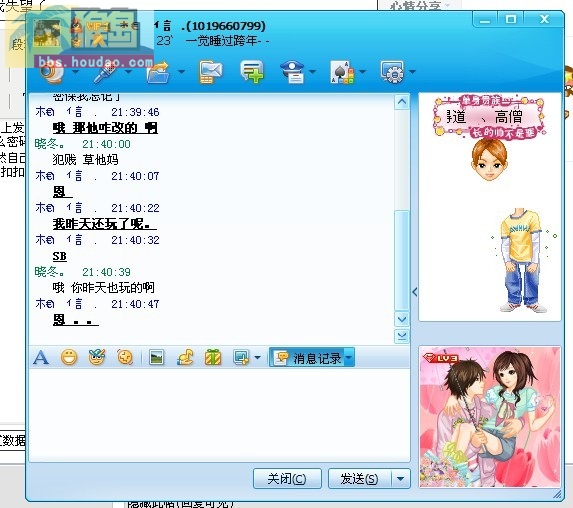Viewport: 573px width, 508px height.
Task: Click LV3 badge on couple image
Action: tap(441, 359)
